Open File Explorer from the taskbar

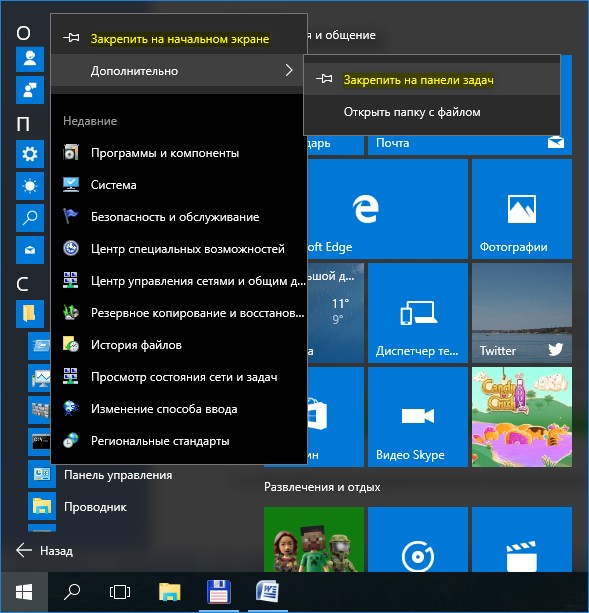pyautogui.click(x=170, y=592)
